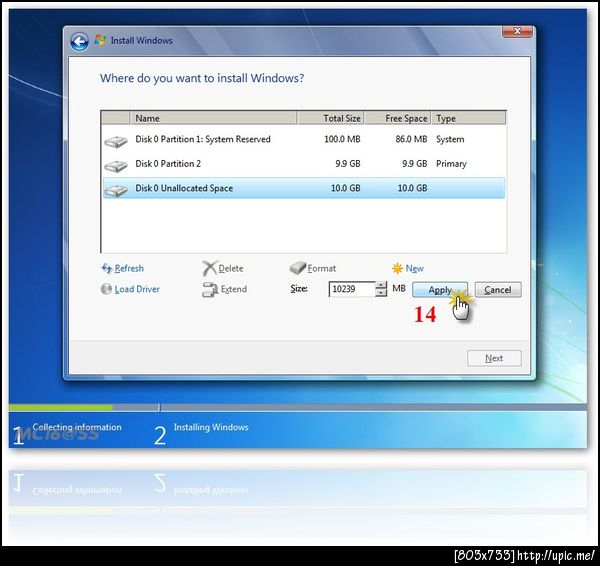This screenshot has width=600, height=566.
Task: Click the 'Installing Windows' step label
Action: click(x=211, y=427)
